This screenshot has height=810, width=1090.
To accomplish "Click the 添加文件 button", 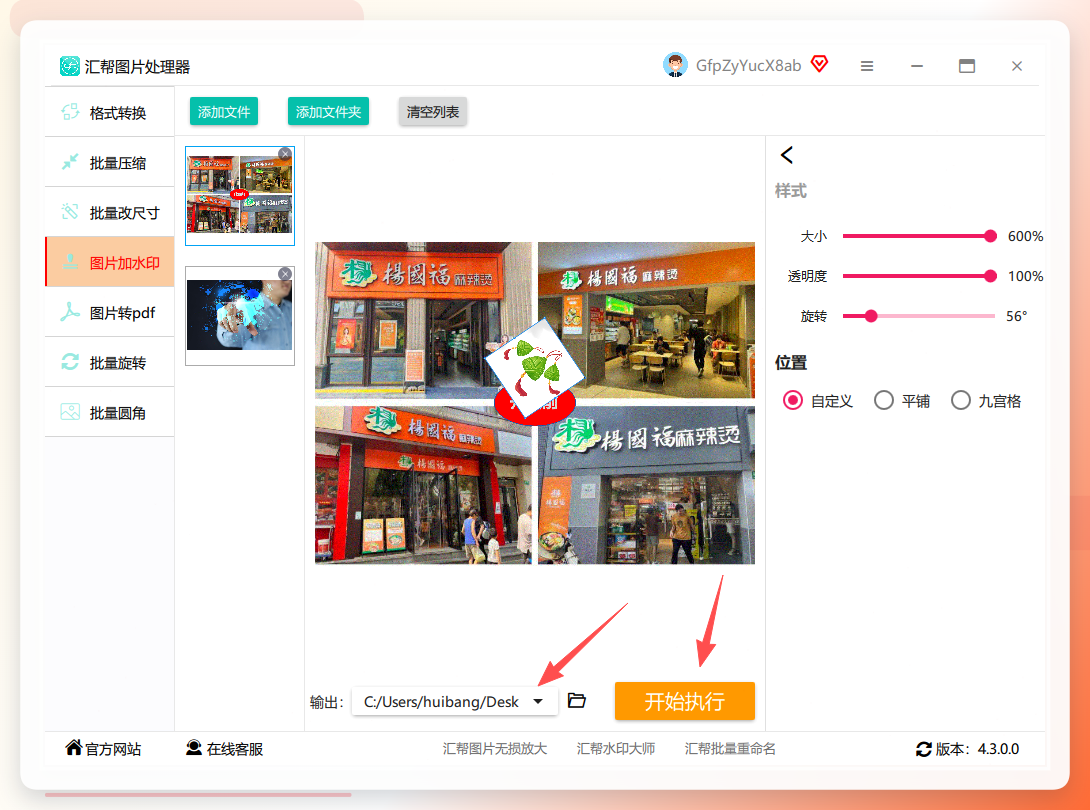I will click(x=224, y=111).
